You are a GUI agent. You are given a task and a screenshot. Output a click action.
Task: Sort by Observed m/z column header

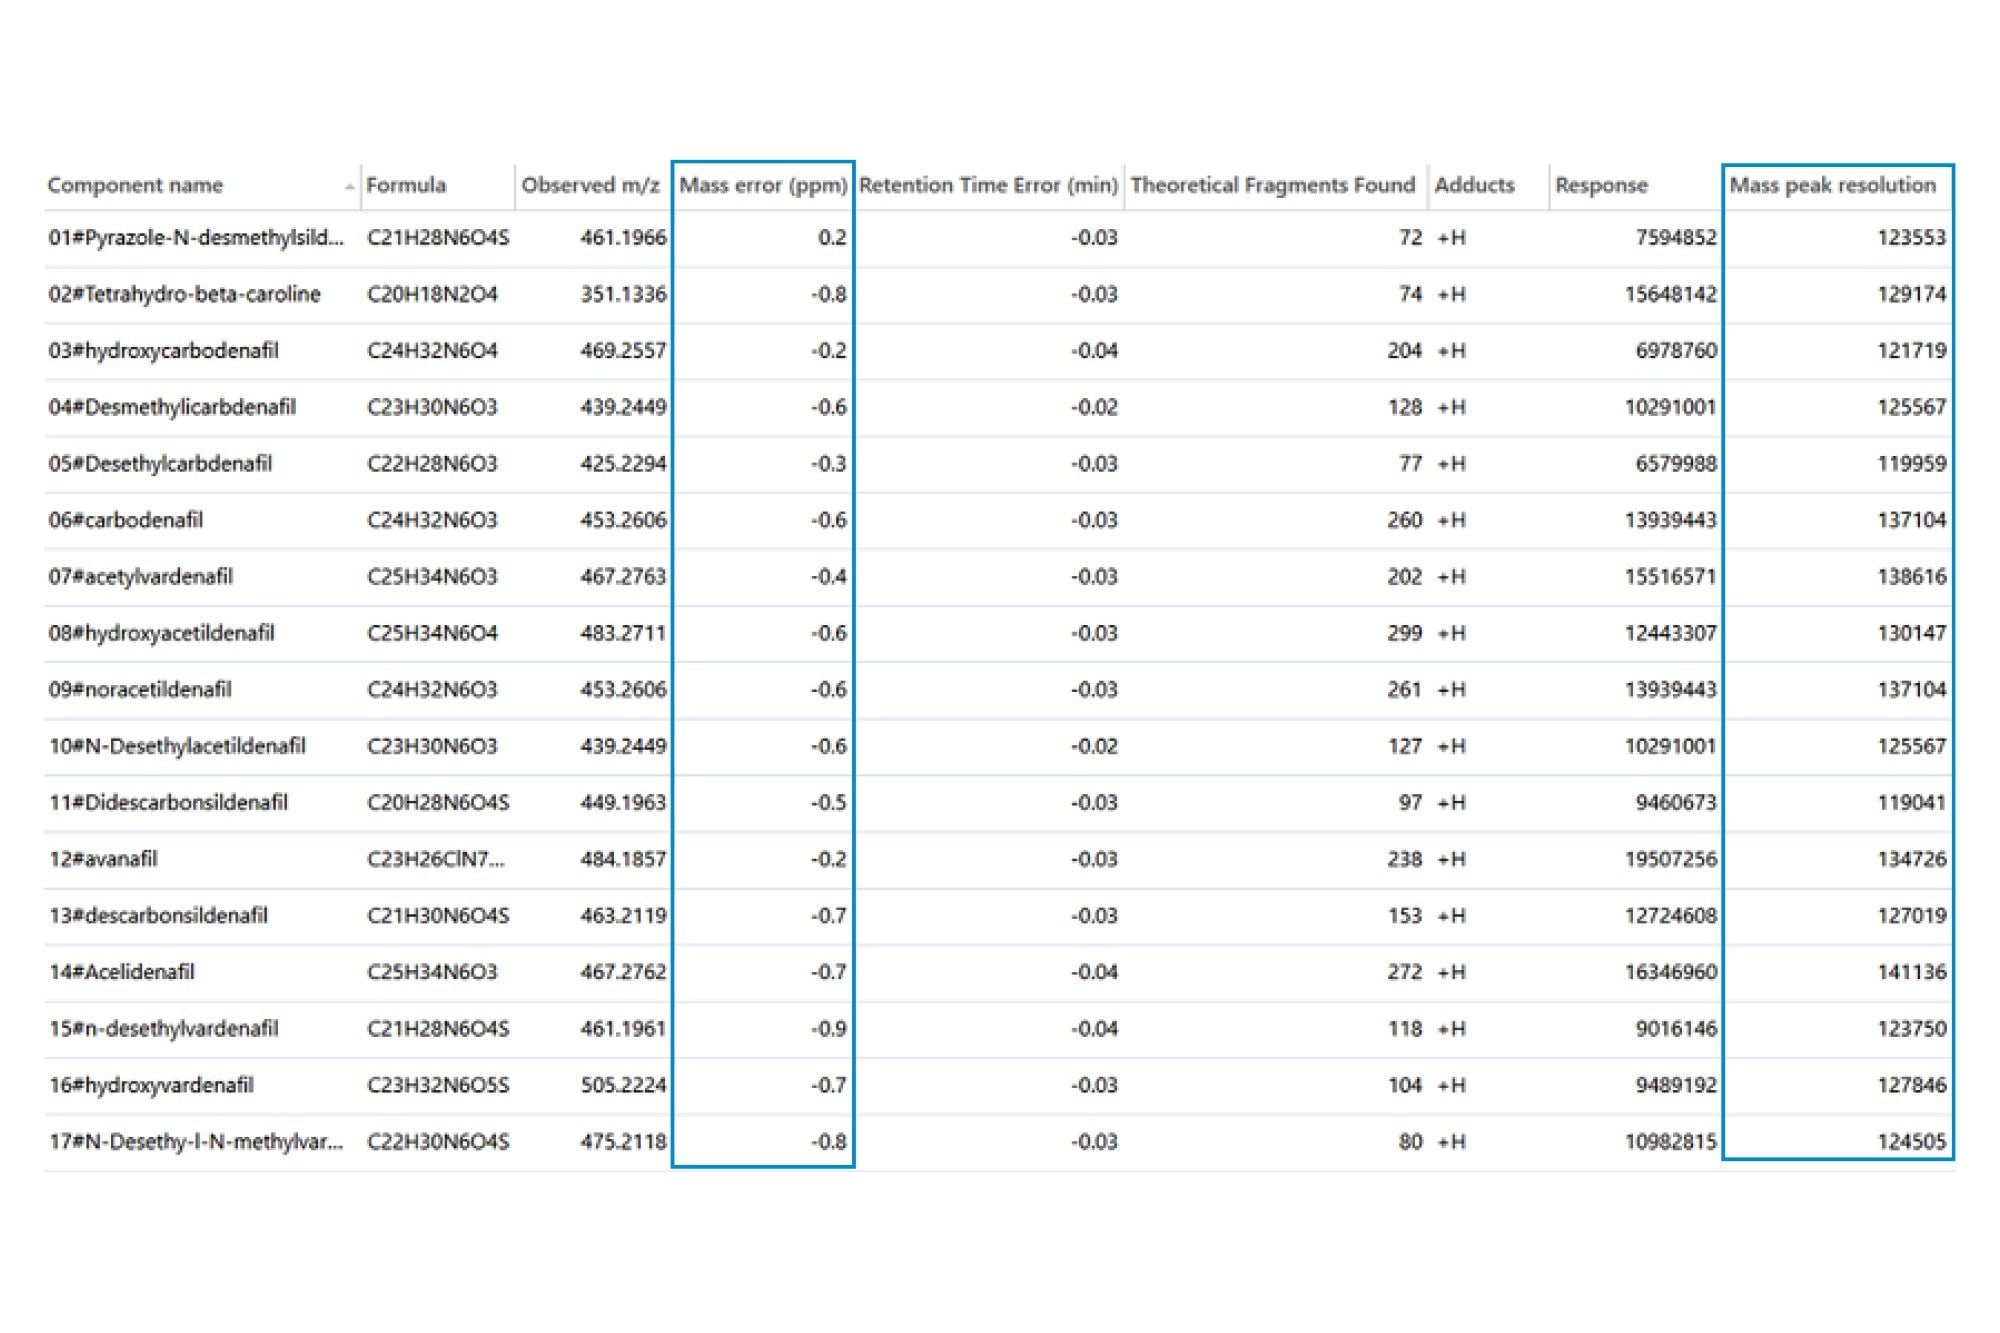point(590,185)
